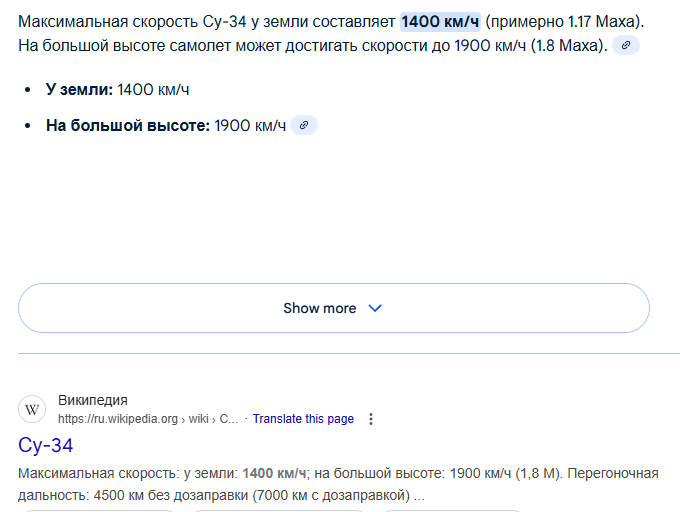Open source link icon beside 1900 км/ч bullet
This screenshot has height=512, width=680.
click(304, 125)
